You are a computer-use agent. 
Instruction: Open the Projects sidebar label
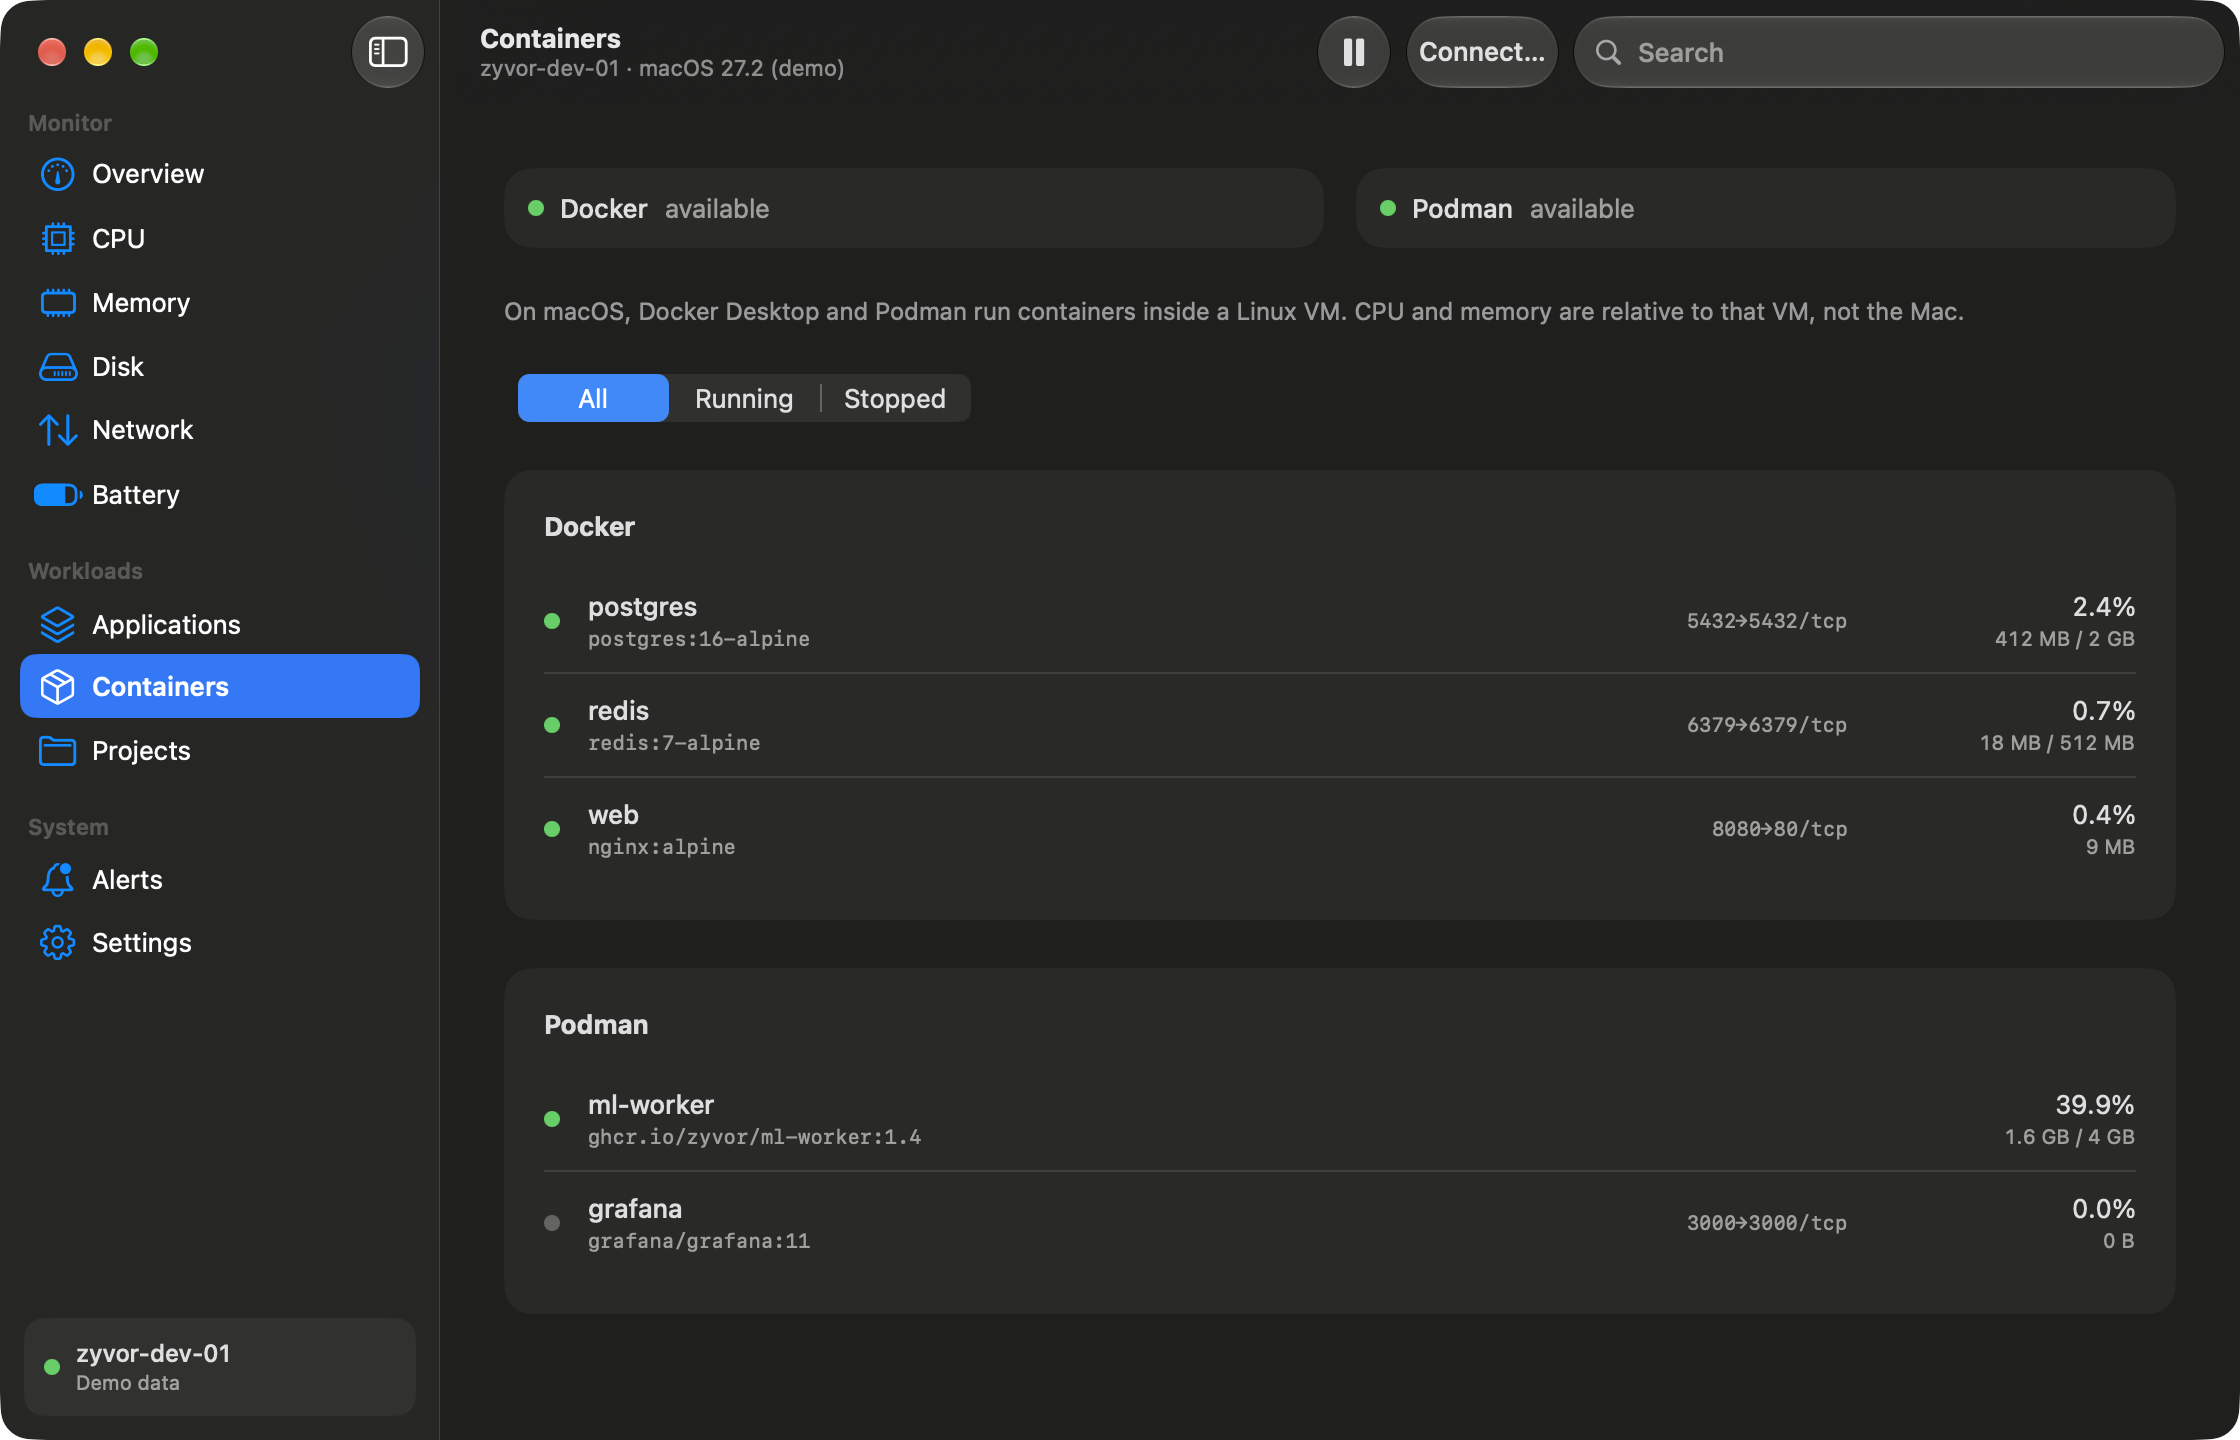141,750
